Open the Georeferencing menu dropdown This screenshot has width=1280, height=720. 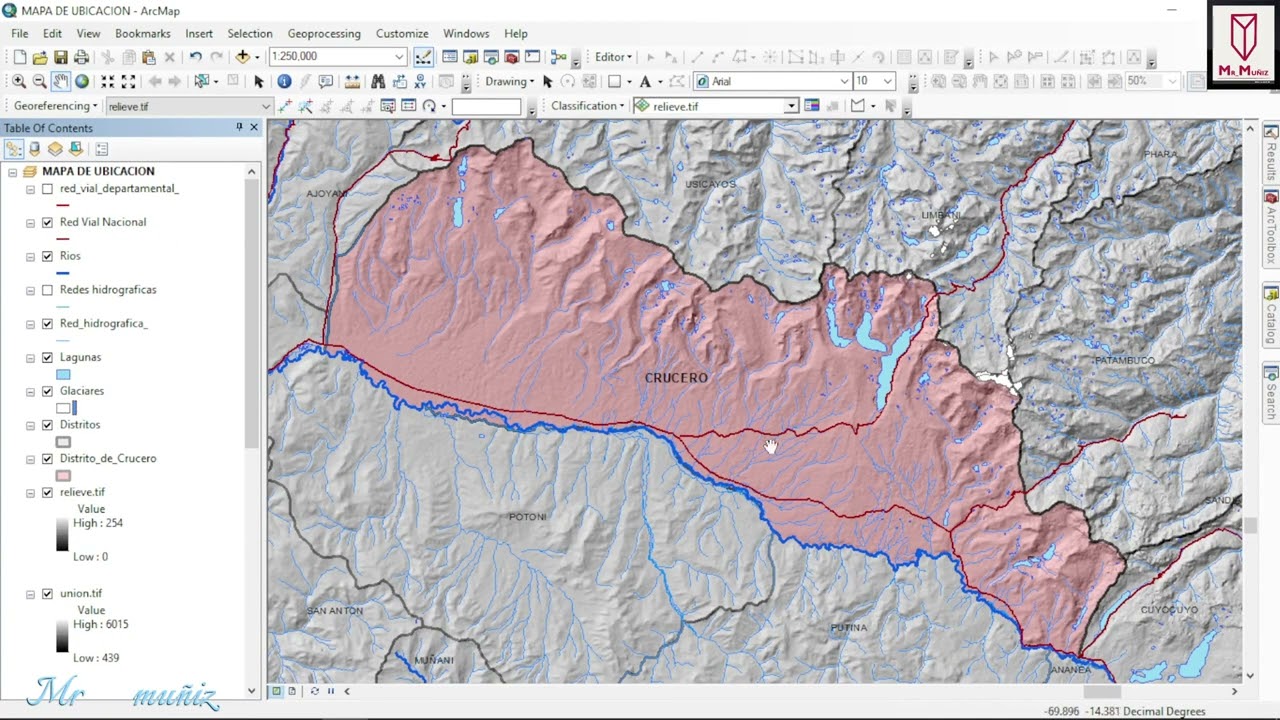pos(56,106)
